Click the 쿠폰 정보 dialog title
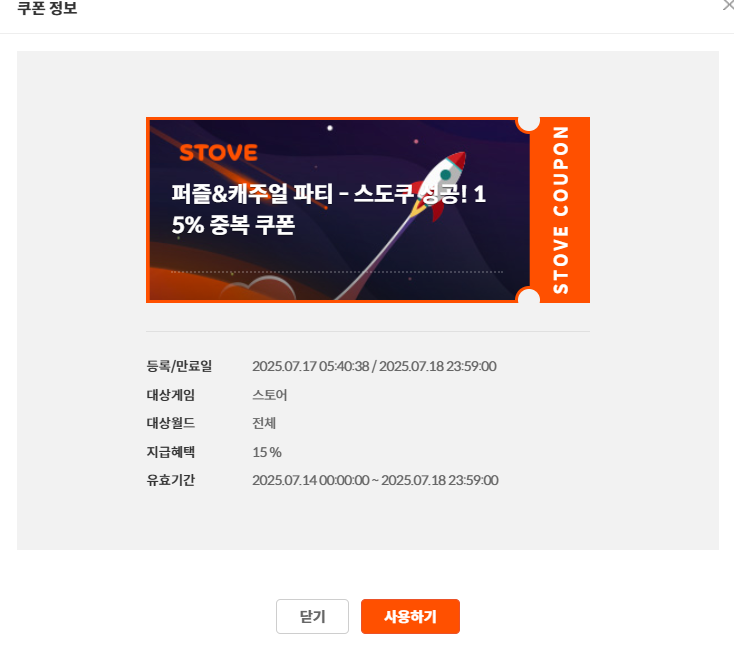734x645 pixels. [47, 8]
